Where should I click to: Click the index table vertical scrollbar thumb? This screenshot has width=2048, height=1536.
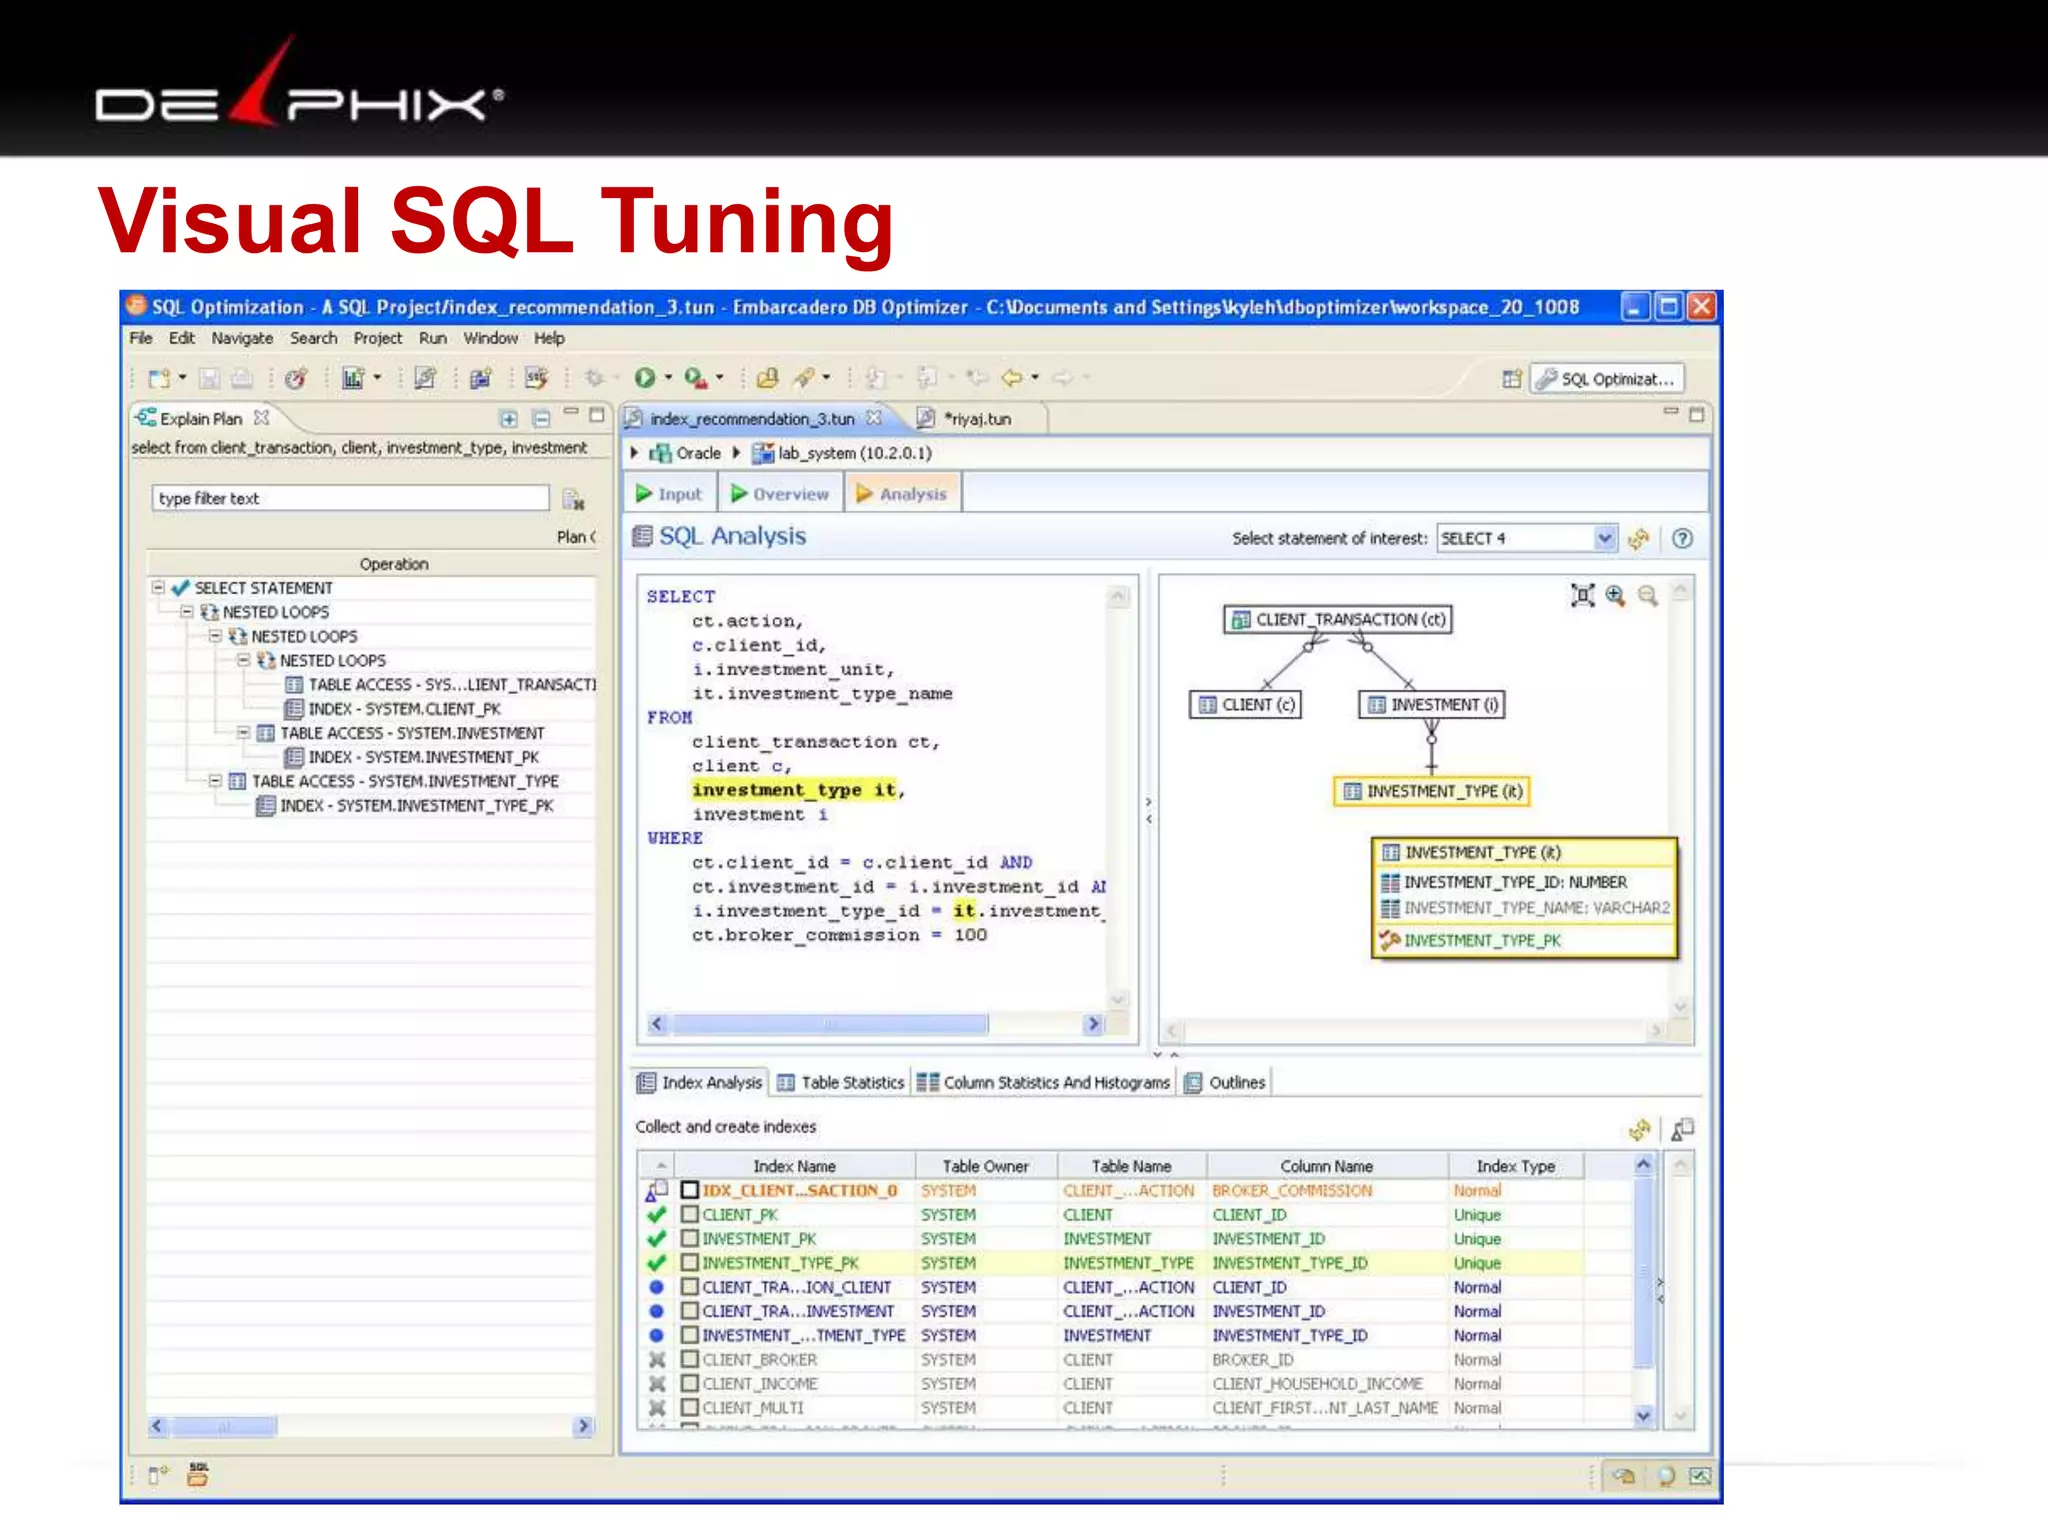point(1642,1271)
